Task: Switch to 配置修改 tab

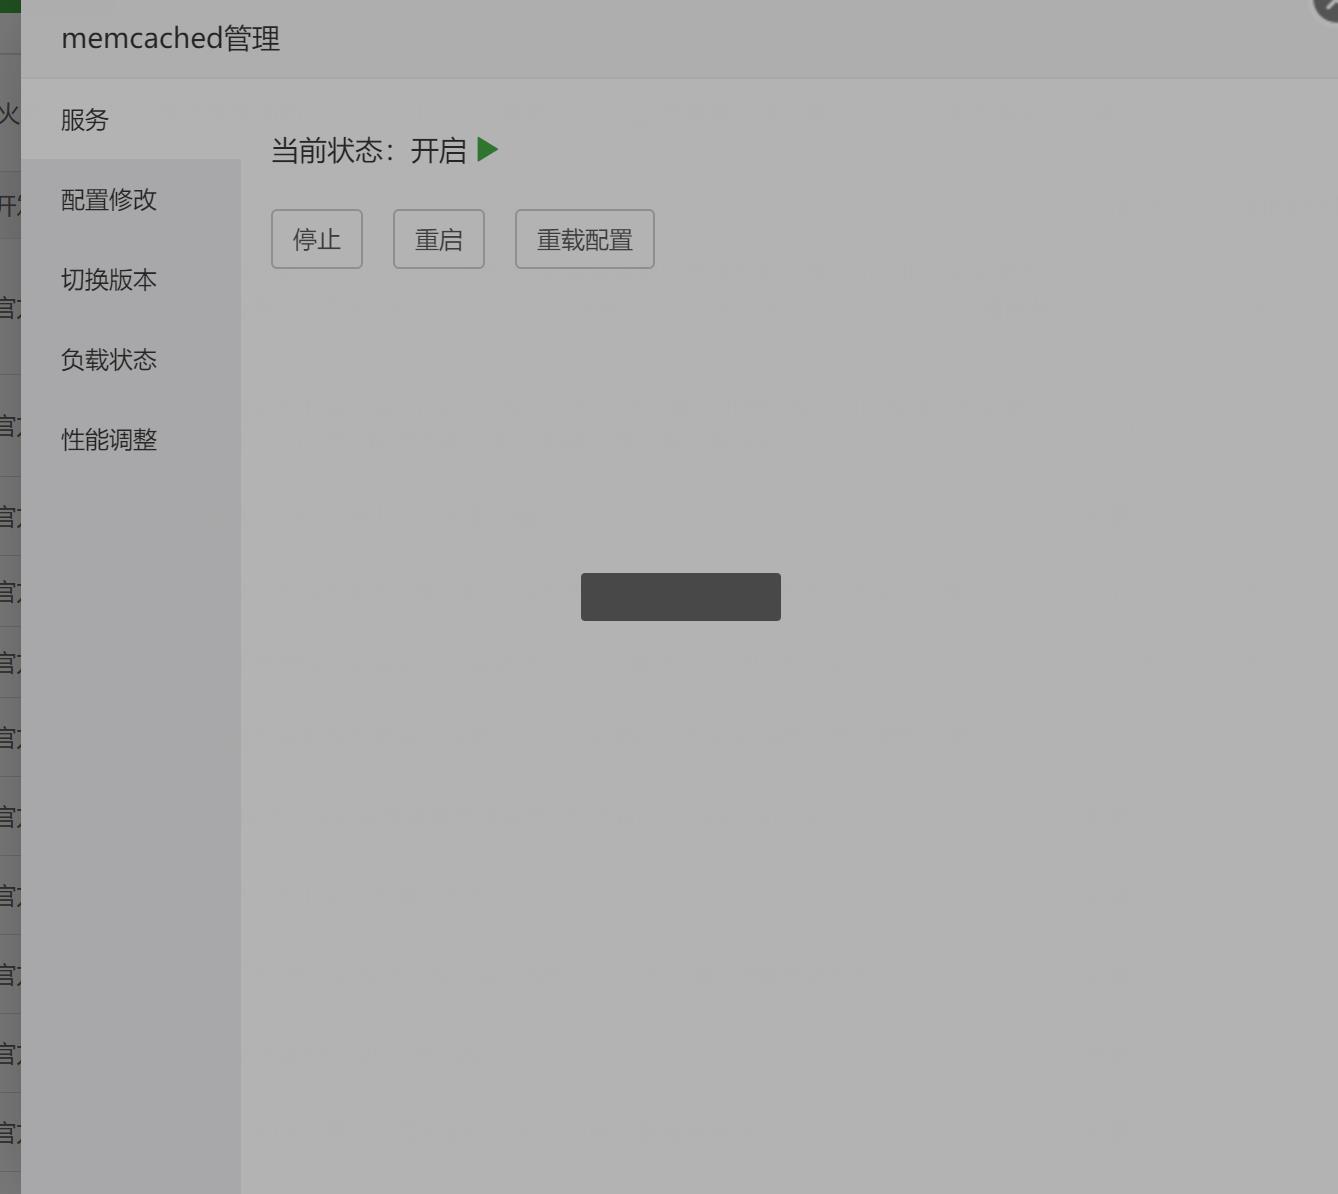Action: tap(131, 200)
